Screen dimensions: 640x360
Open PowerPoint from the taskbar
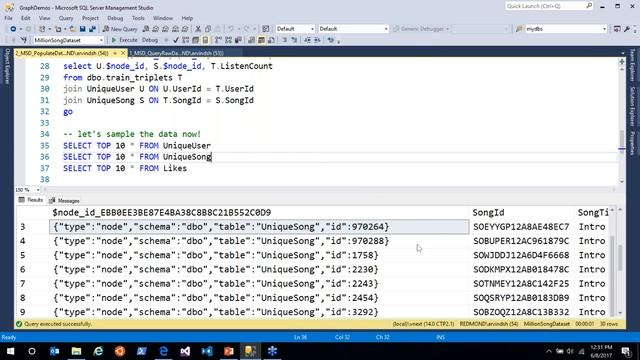229,351
